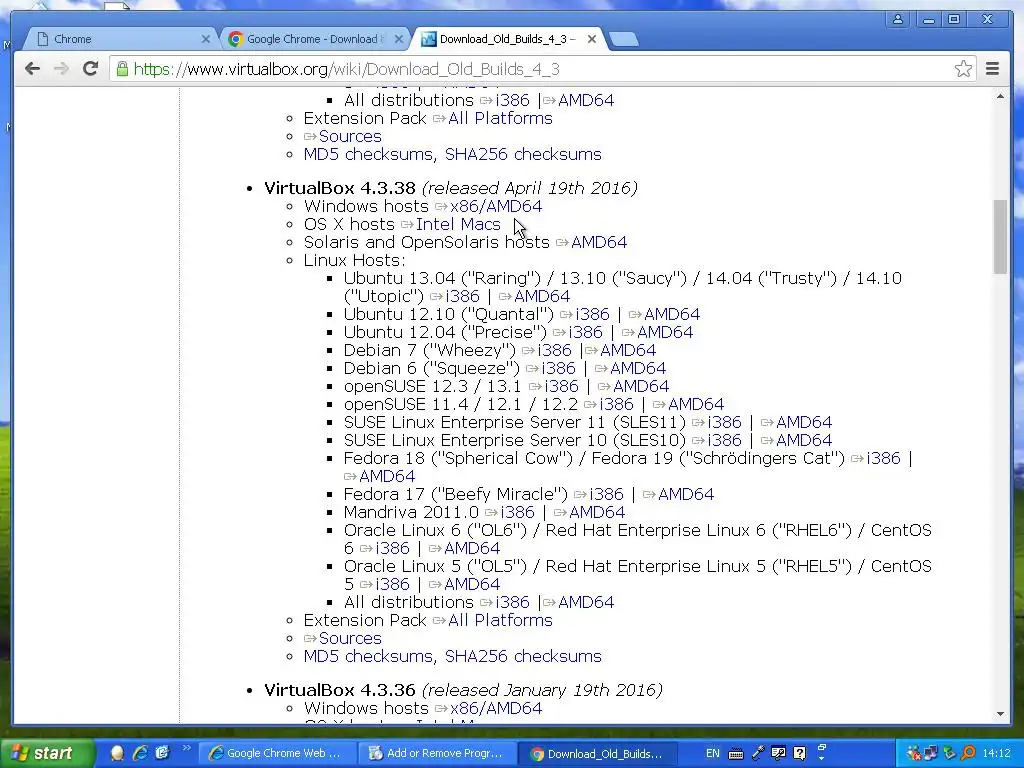
Task: Close the first Chrome tab
Action: pyautogui.click(x=205, y=39)
